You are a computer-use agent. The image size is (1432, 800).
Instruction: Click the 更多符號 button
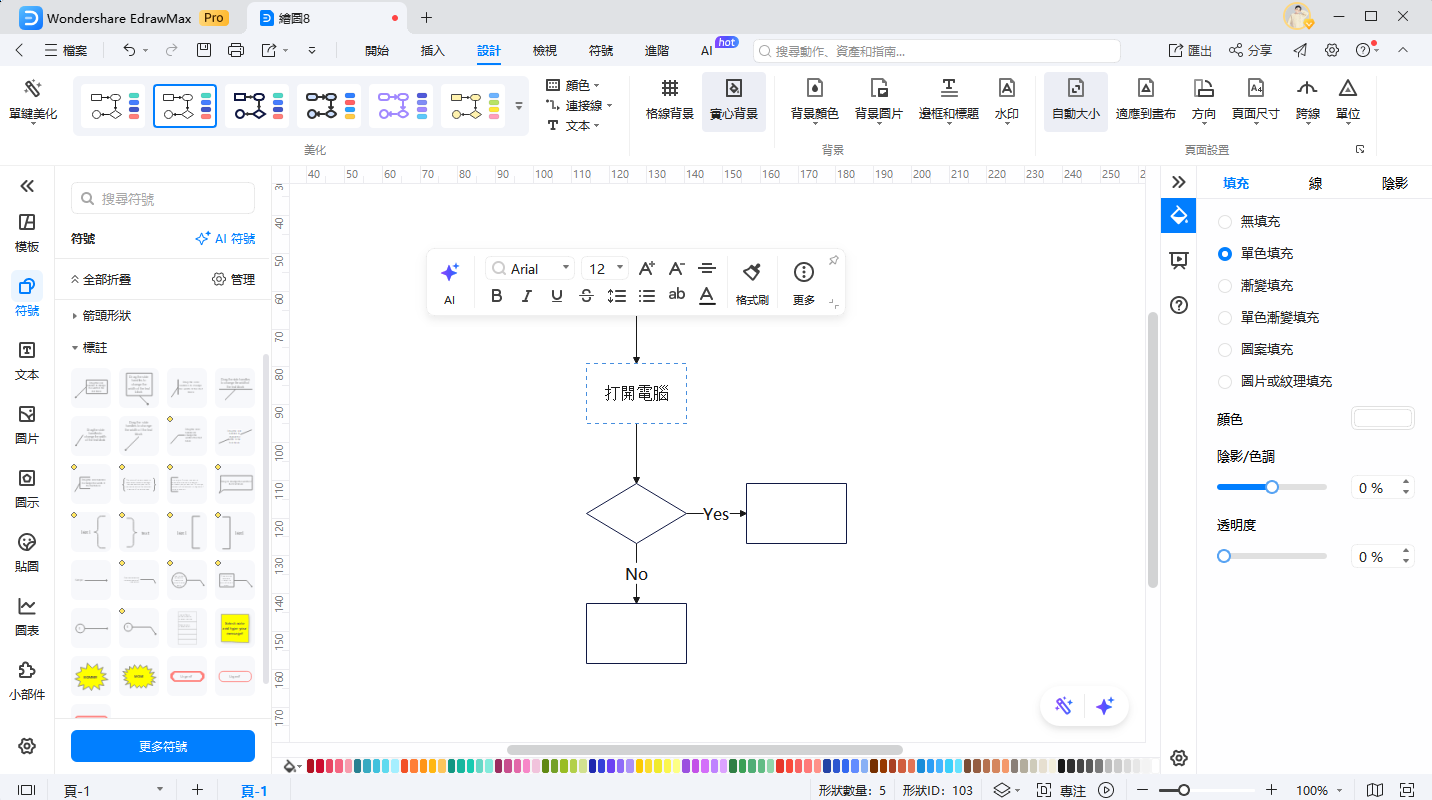coord(162,746)
